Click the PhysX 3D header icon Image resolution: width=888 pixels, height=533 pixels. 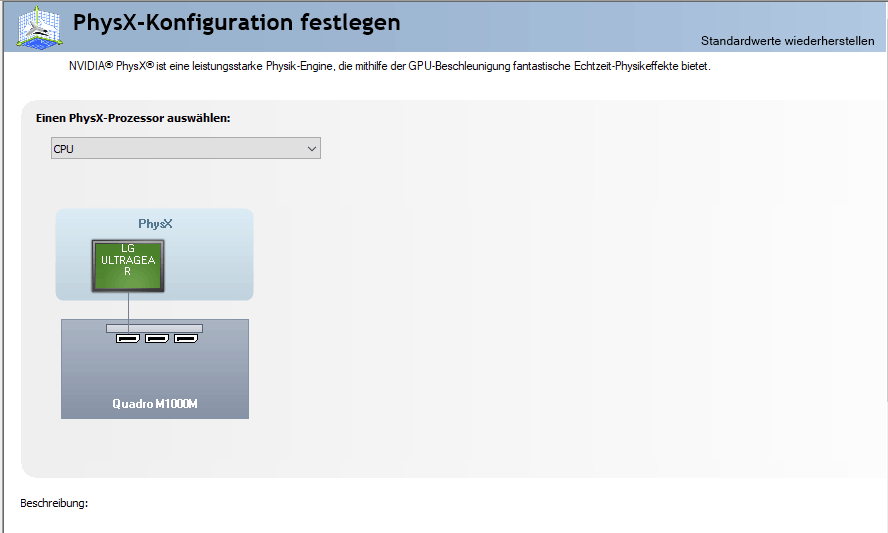pos(39,27)
